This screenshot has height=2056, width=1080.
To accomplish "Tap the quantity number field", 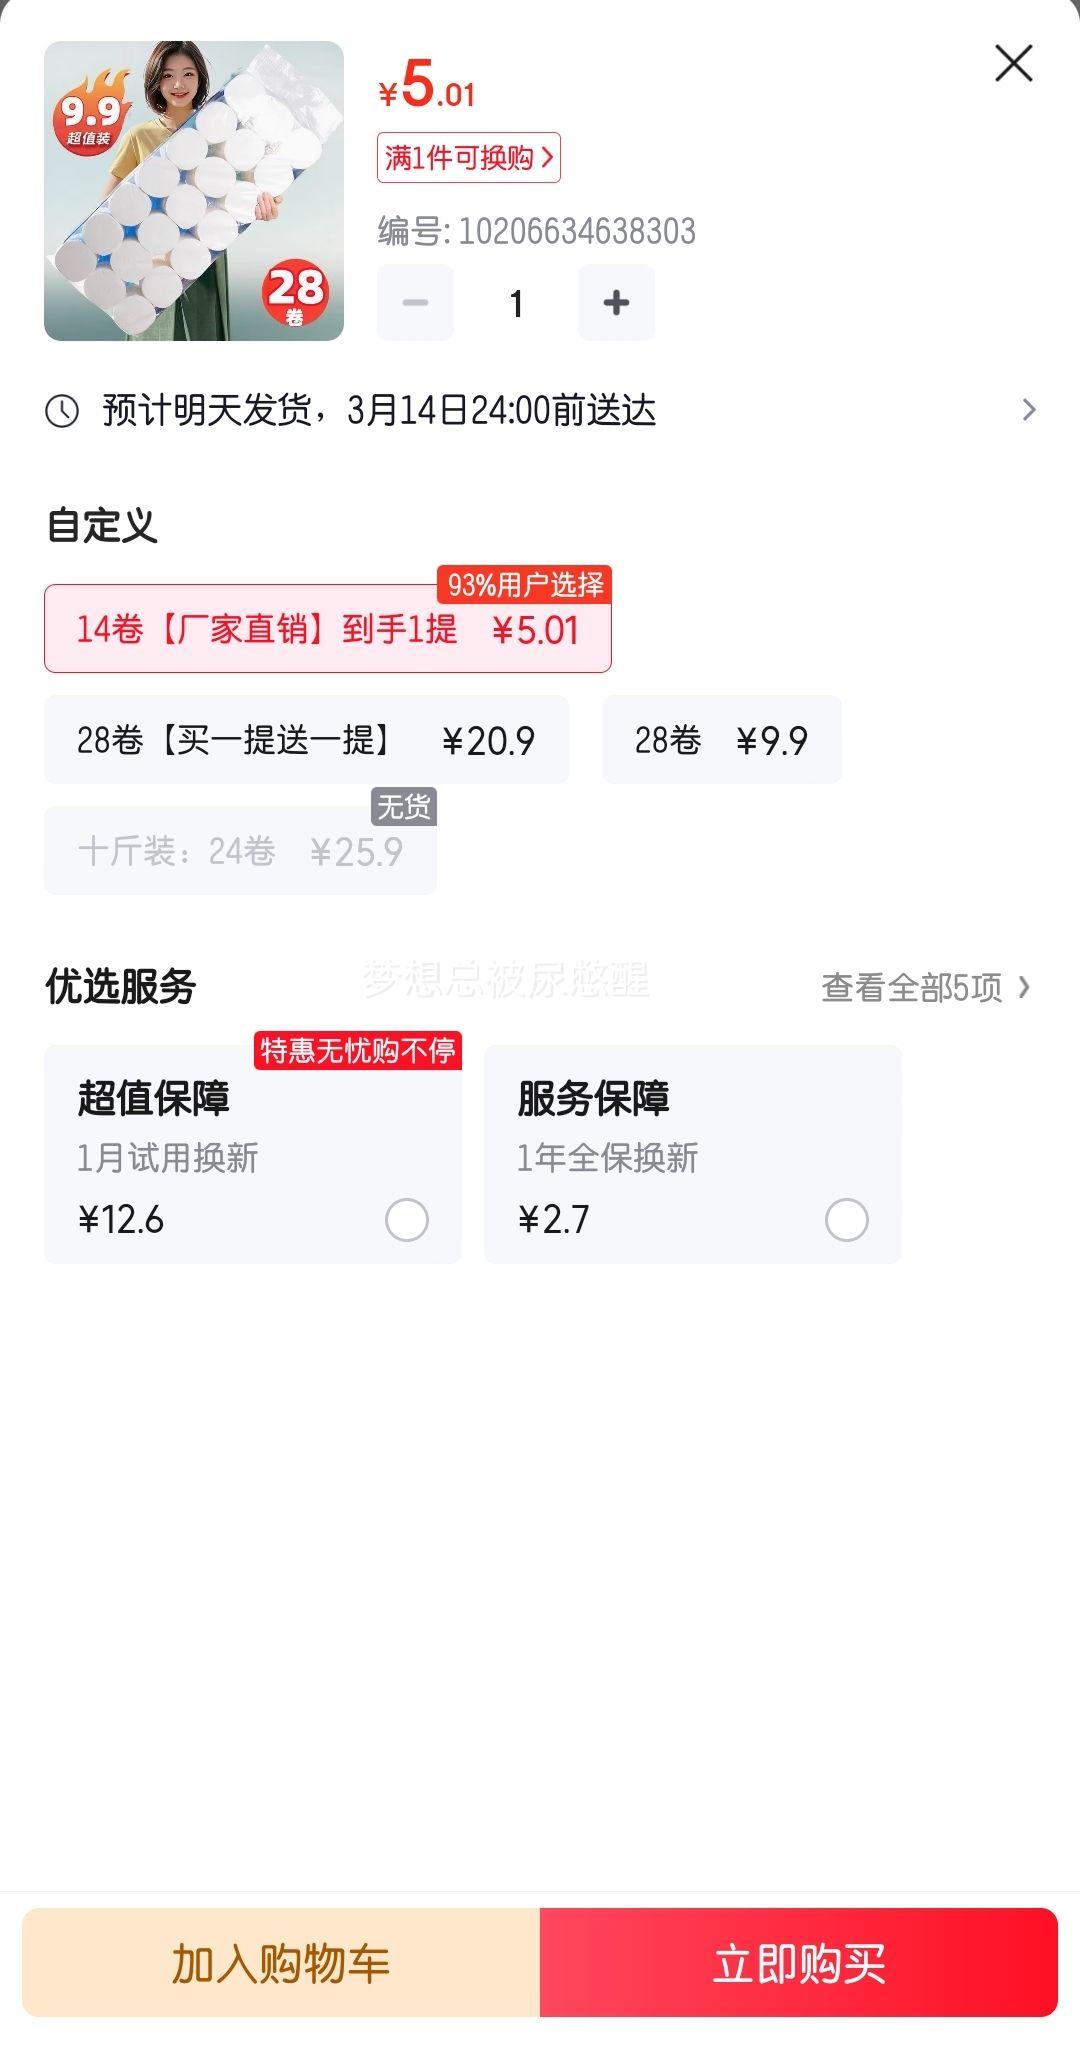I will click(x=516, y=303).
